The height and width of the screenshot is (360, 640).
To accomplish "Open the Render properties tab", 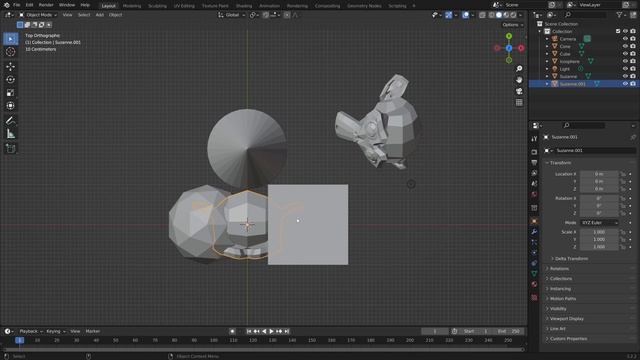I will (534, 152).
